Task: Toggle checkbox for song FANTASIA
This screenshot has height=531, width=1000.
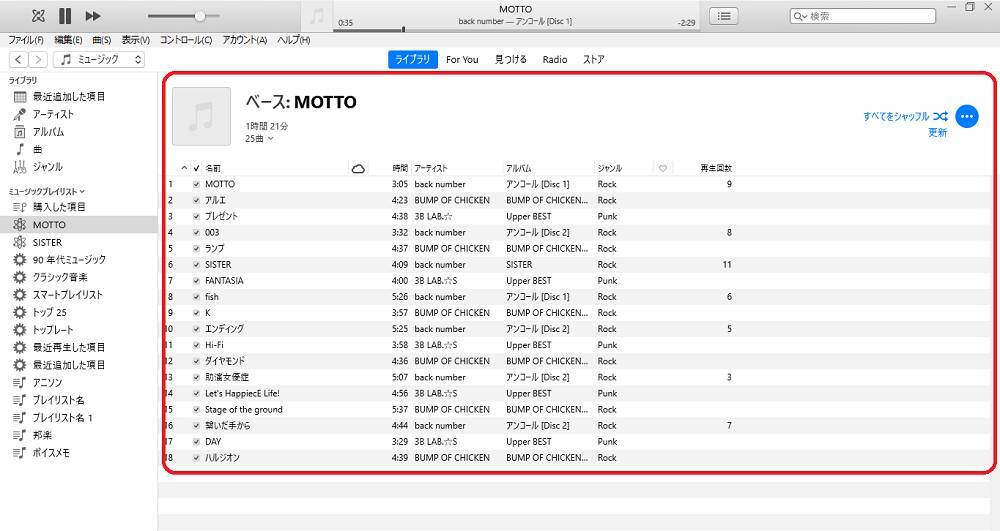Action: tap(196, 281)
